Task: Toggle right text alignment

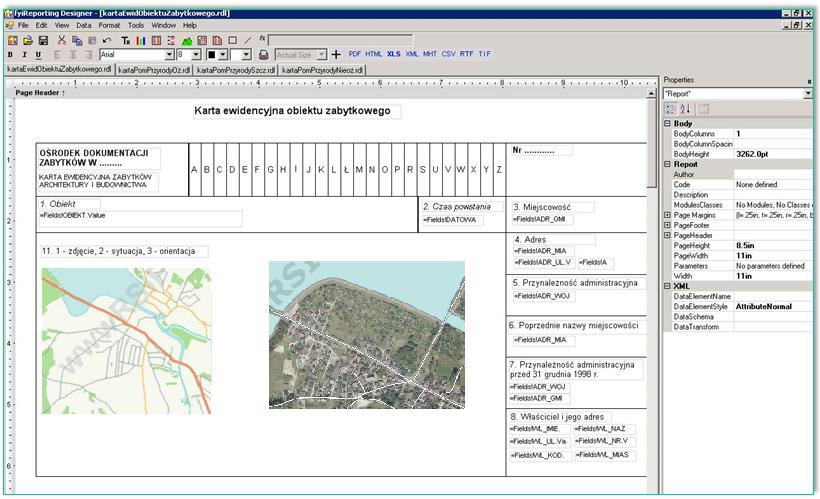Action: [x=89, y=54]
